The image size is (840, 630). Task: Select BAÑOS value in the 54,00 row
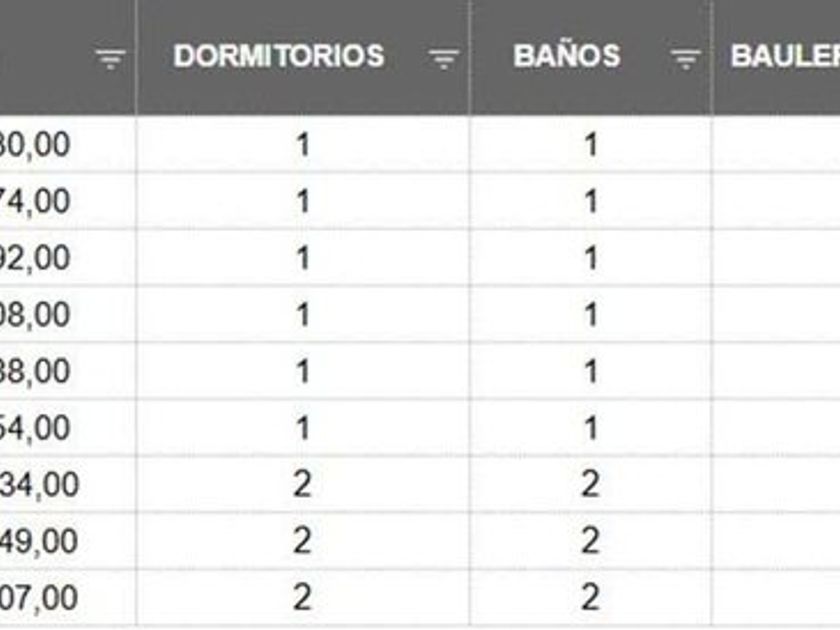pyautogui.click(x=590, y=428)
